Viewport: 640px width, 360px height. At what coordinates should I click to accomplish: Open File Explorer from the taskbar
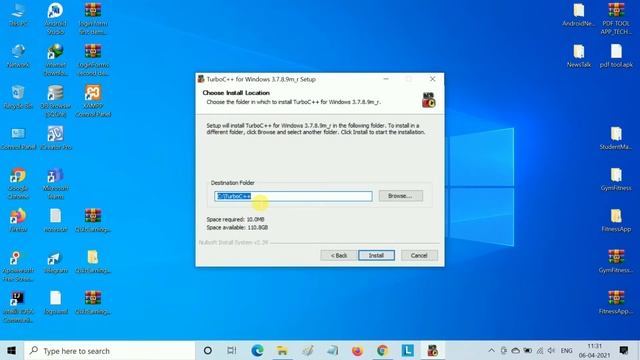(282, 351)
